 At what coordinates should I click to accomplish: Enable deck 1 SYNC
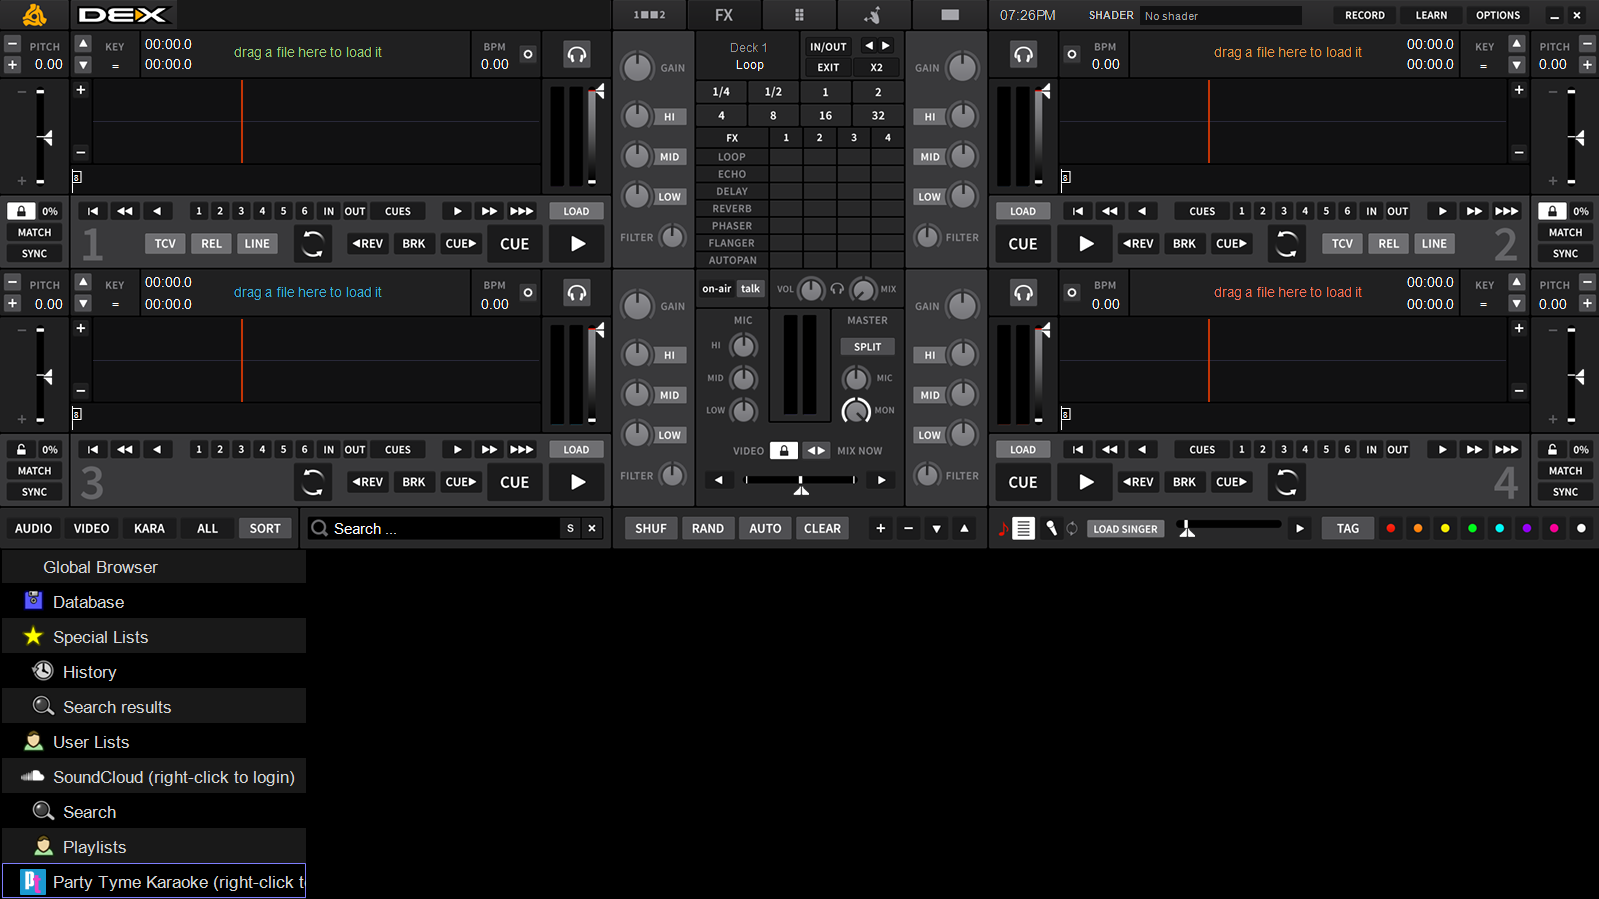[34, 253]
